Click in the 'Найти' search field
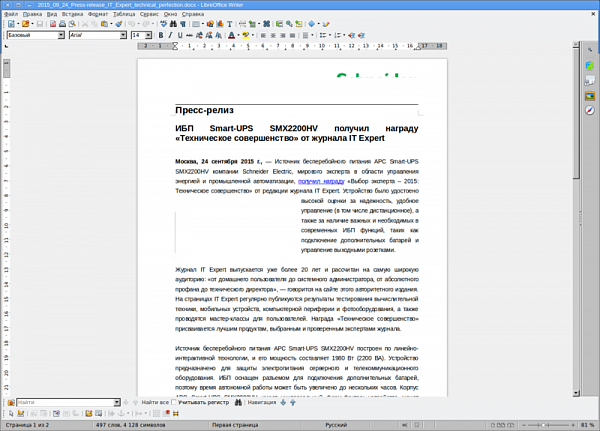Image resolution: width=600 pixels, height=431 pixels. (65, 402)
